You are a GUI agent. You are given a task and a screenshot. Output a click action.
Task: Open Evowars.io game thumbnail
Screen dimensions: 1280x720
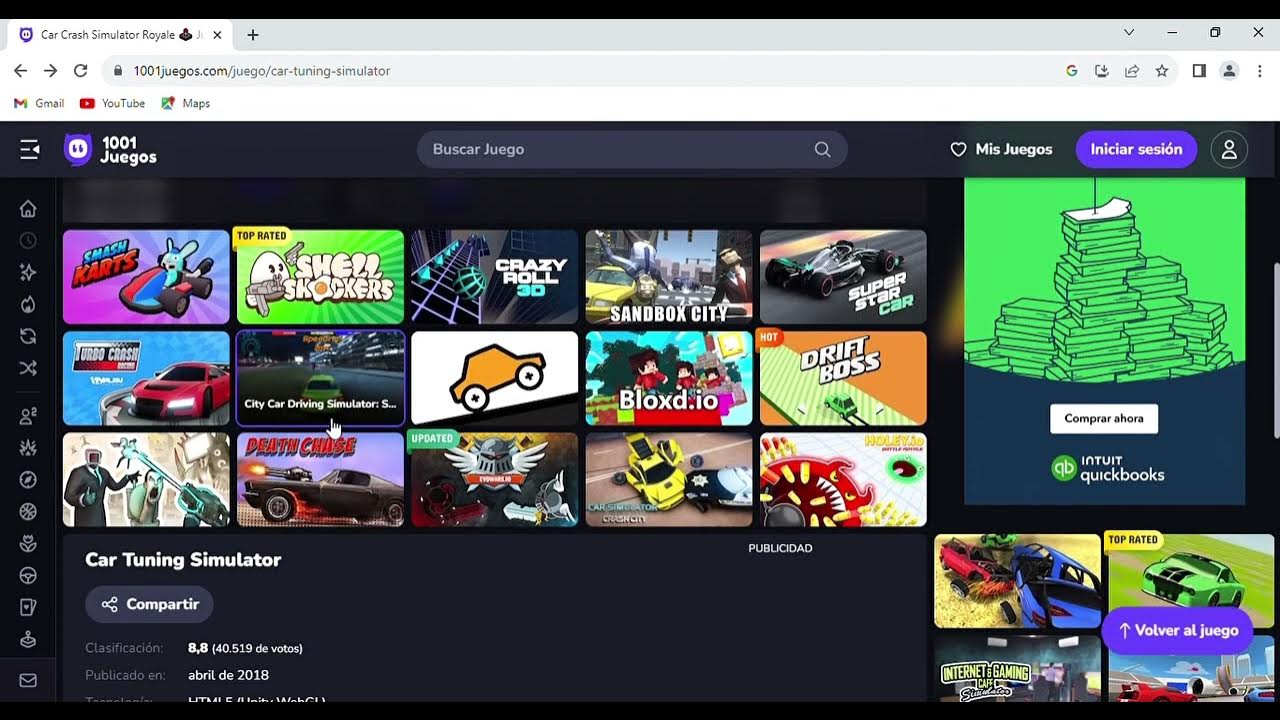point(494,479)
